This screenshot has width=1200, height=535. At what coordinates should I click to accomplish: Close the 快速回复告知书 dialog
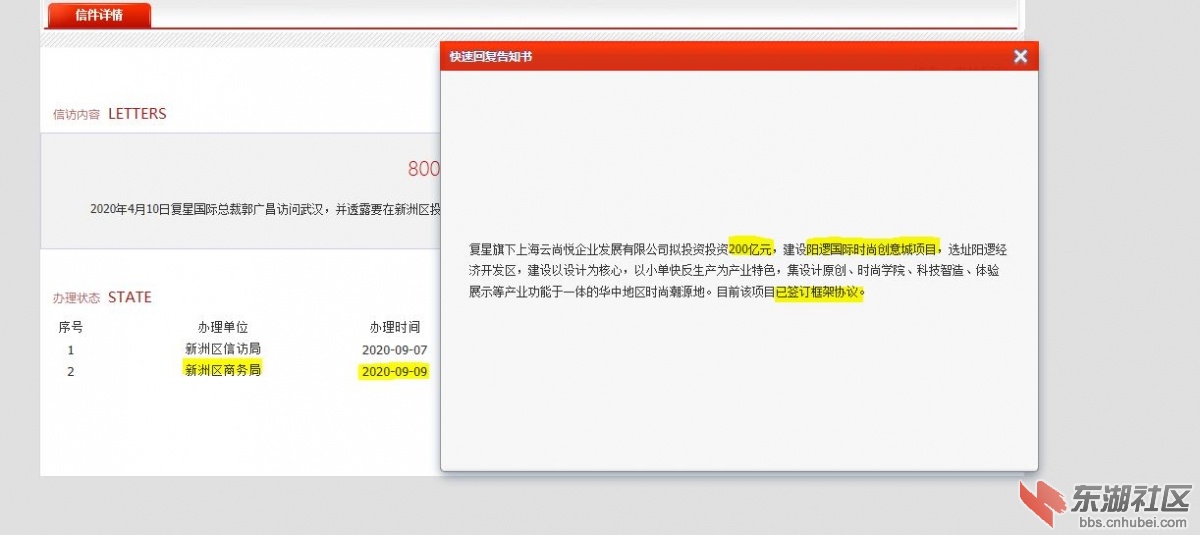pyautogui.click(x=1020, y=57)
